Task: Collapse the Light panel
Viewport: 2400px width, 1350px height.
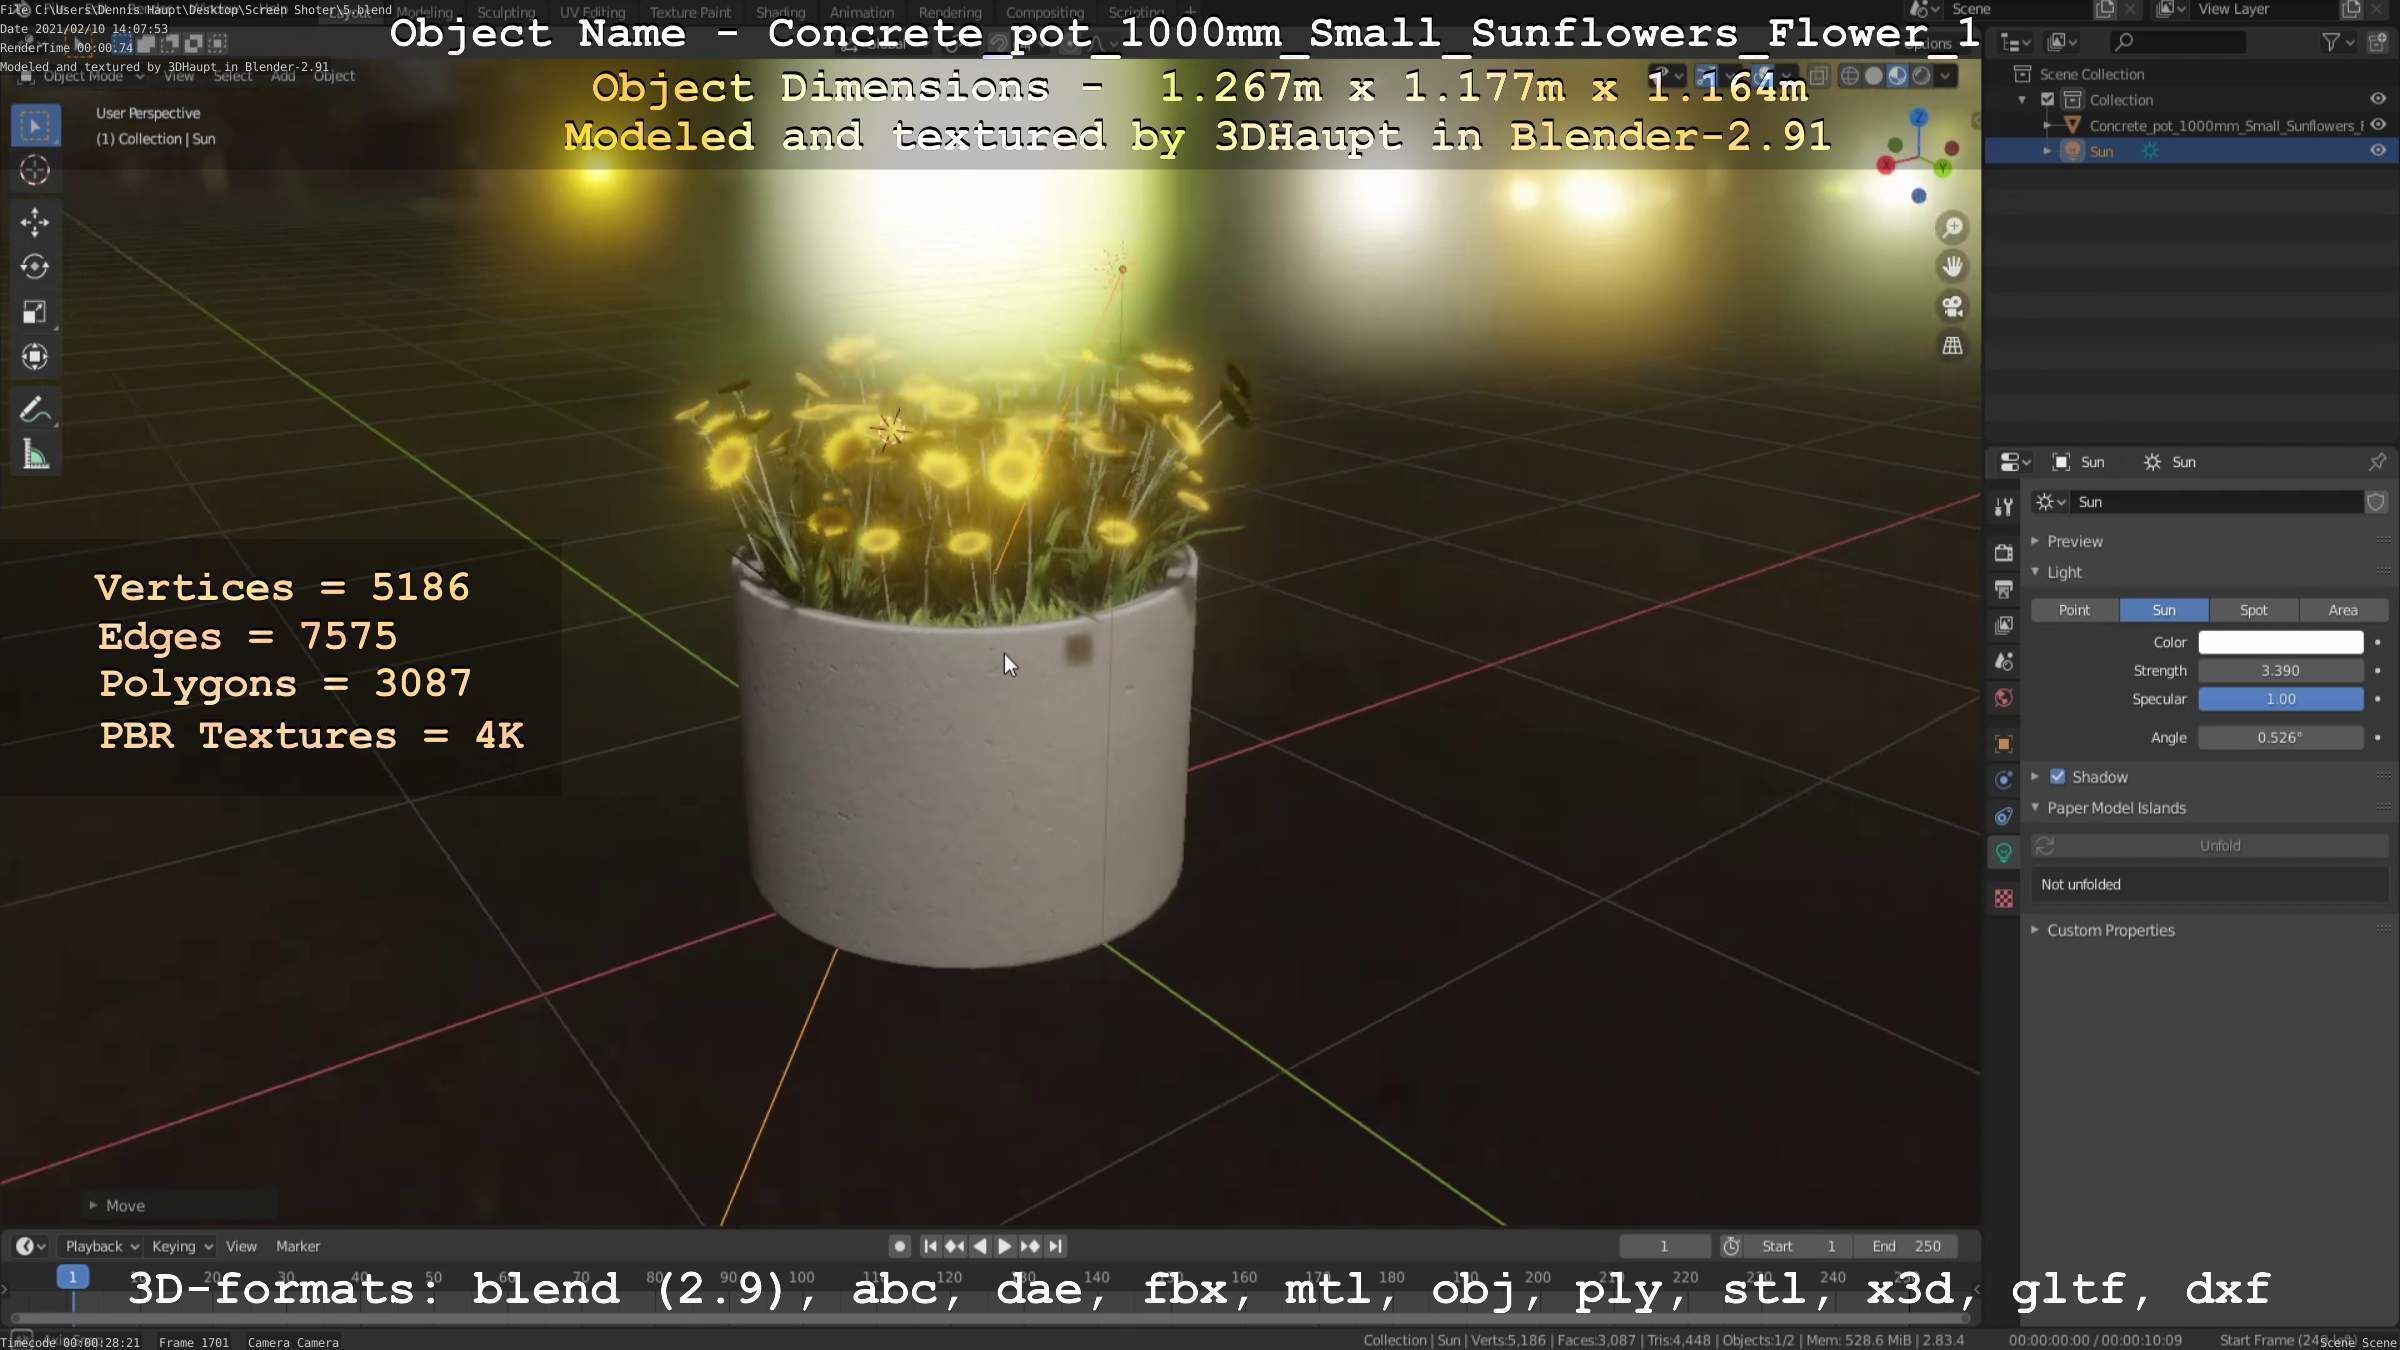Action: 2034,572
